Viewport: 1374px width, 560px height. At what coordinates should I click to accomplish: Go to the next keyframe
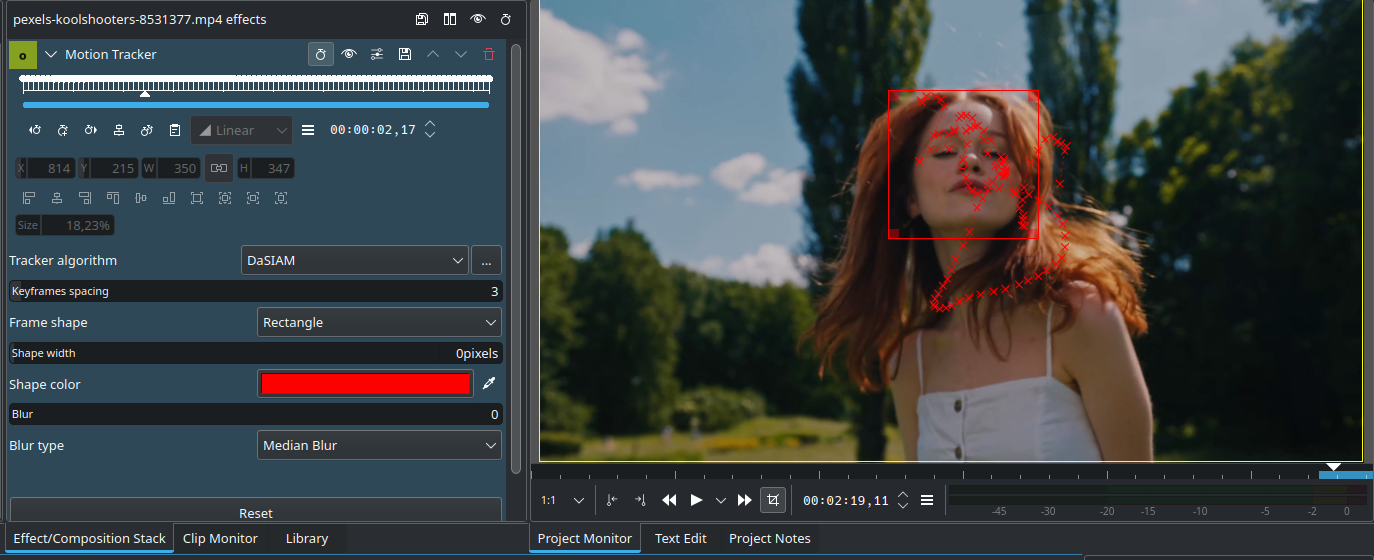point(91,130)
